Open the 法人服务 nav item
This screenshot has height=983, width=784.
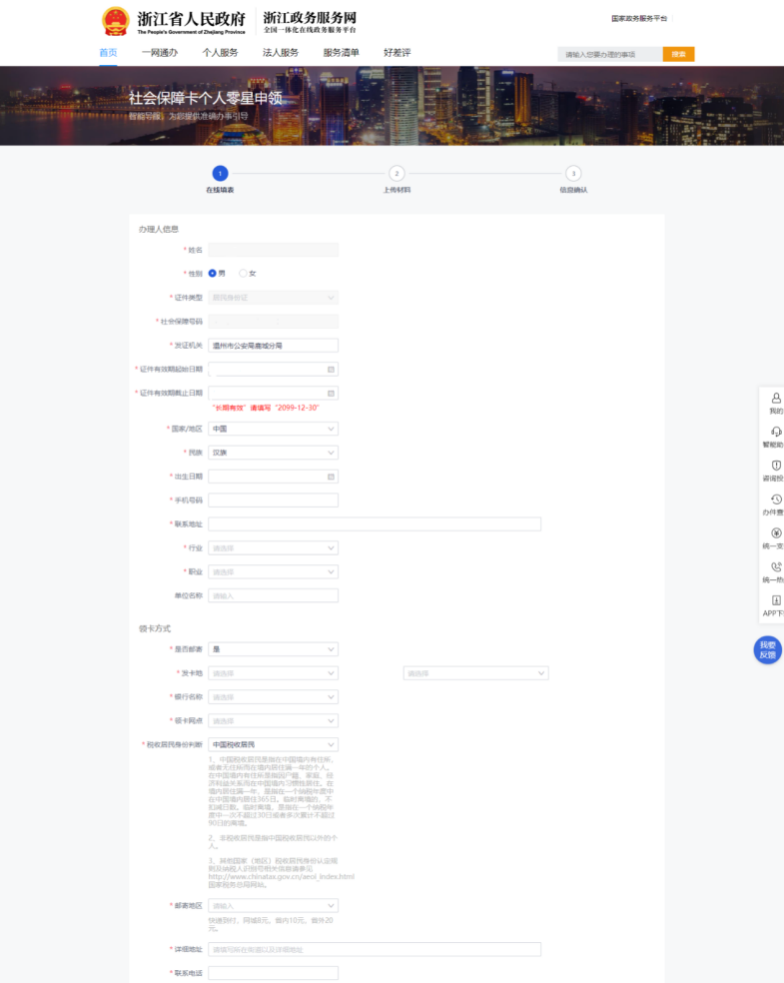(x=280, y=53)
